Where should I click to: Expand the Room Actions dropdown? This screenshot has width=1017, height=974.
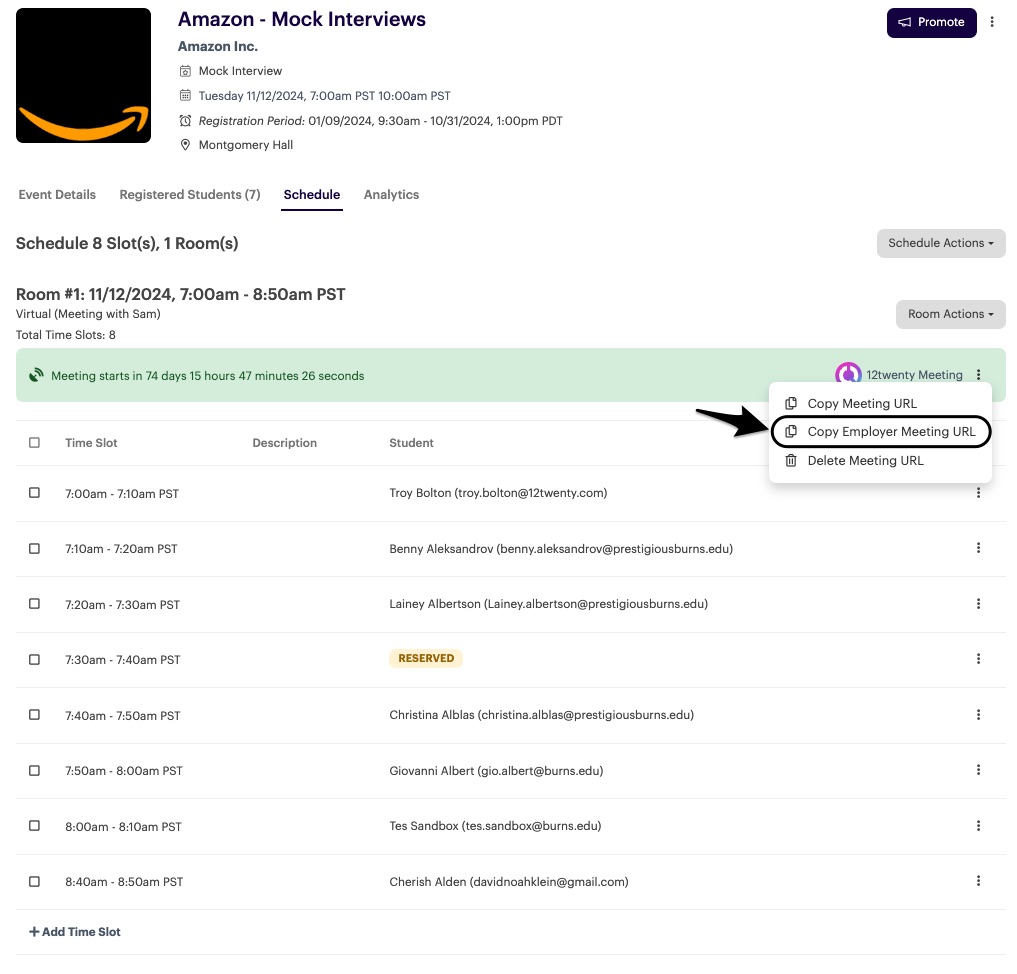950,314
